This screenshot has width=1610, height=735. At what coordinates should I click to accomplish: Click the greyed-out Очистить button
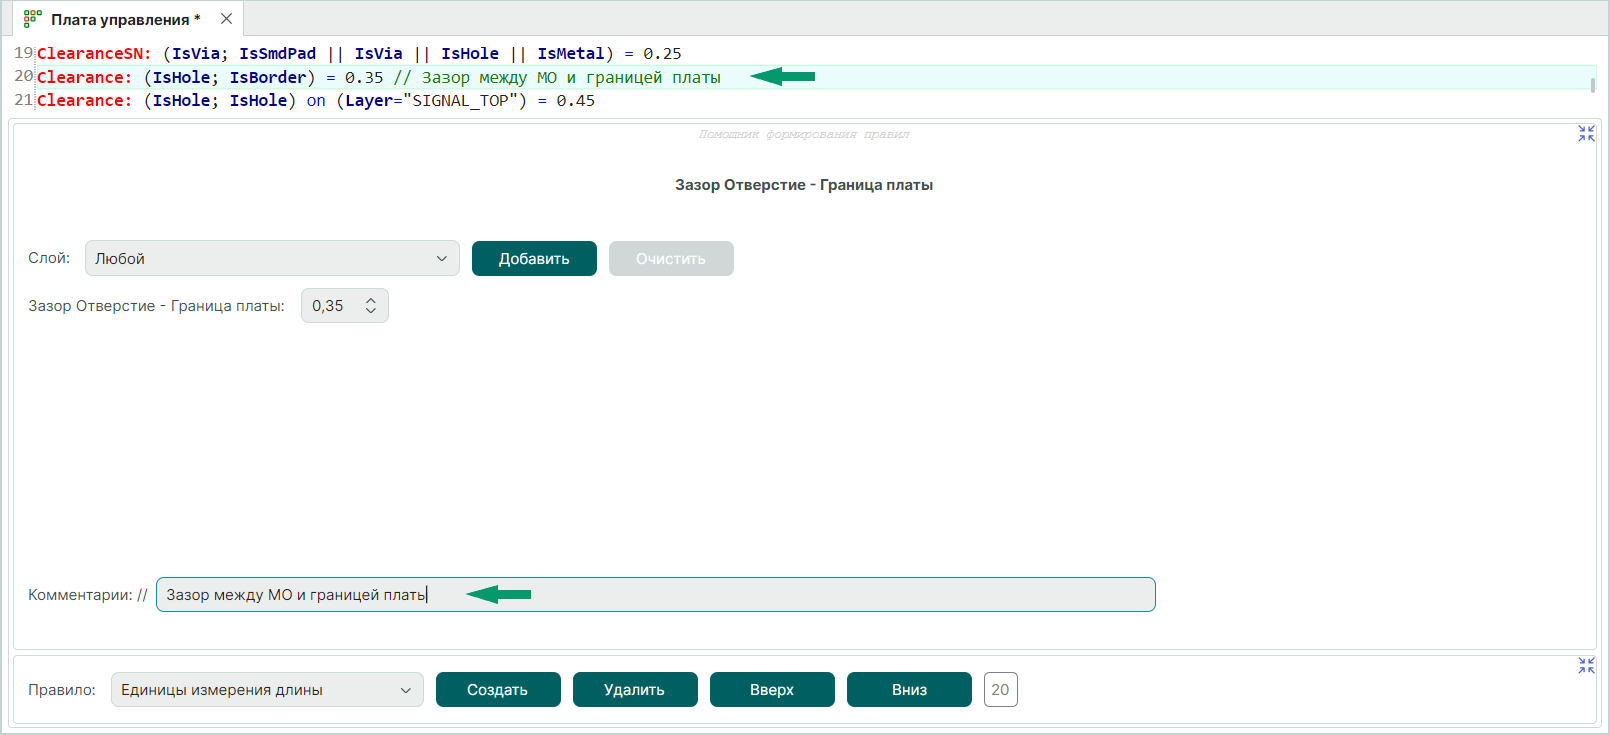(x=670, y=258)
